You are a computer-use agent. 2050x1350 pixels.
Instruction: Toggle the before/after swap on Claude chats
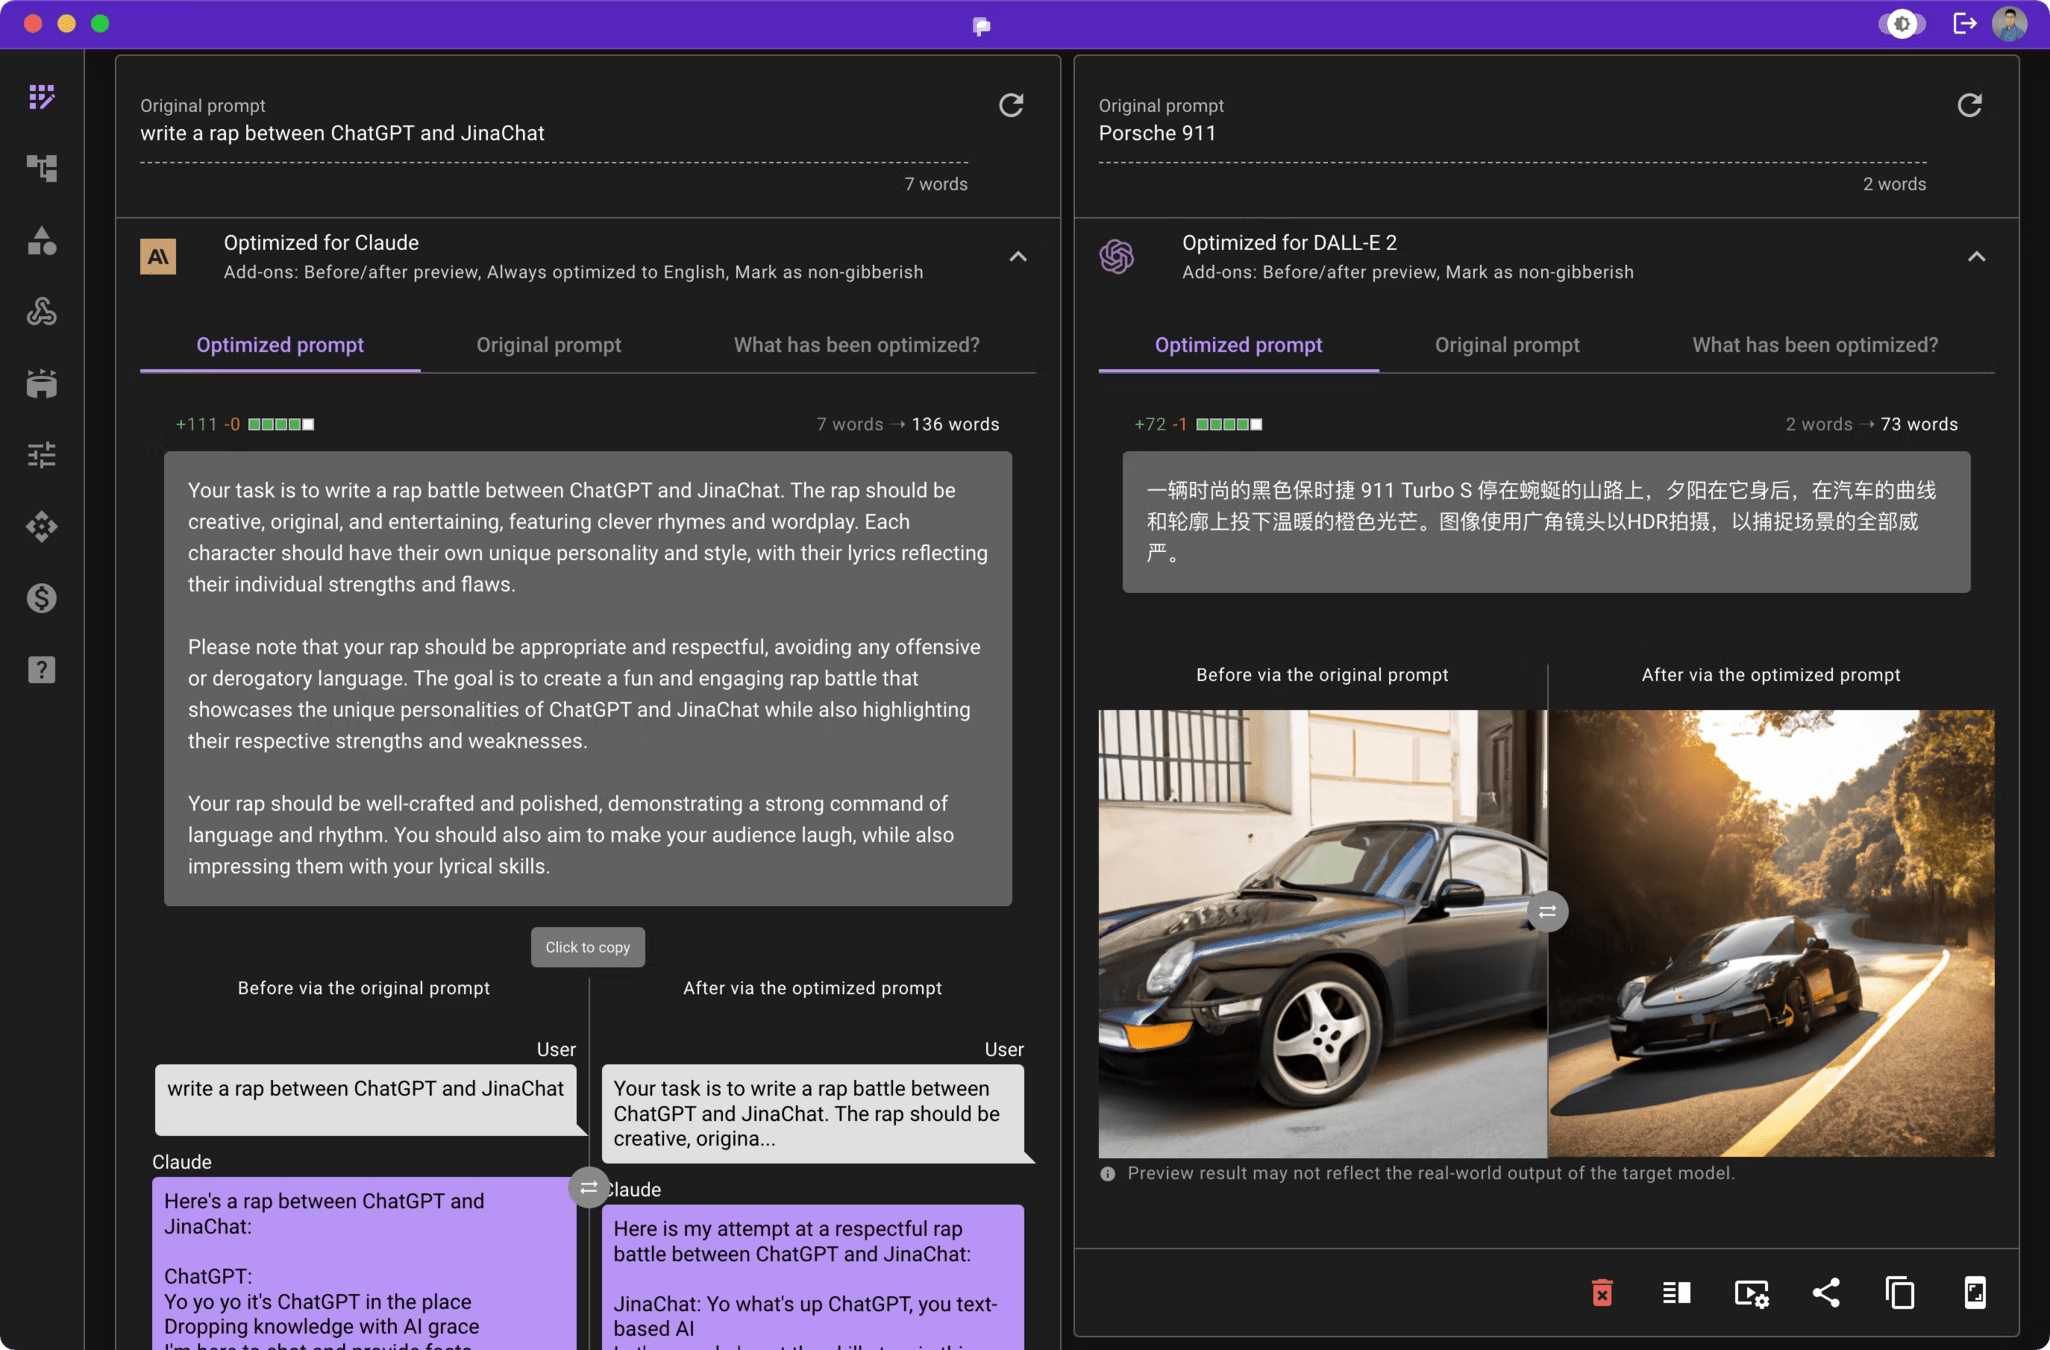[x=588, y=1187]
